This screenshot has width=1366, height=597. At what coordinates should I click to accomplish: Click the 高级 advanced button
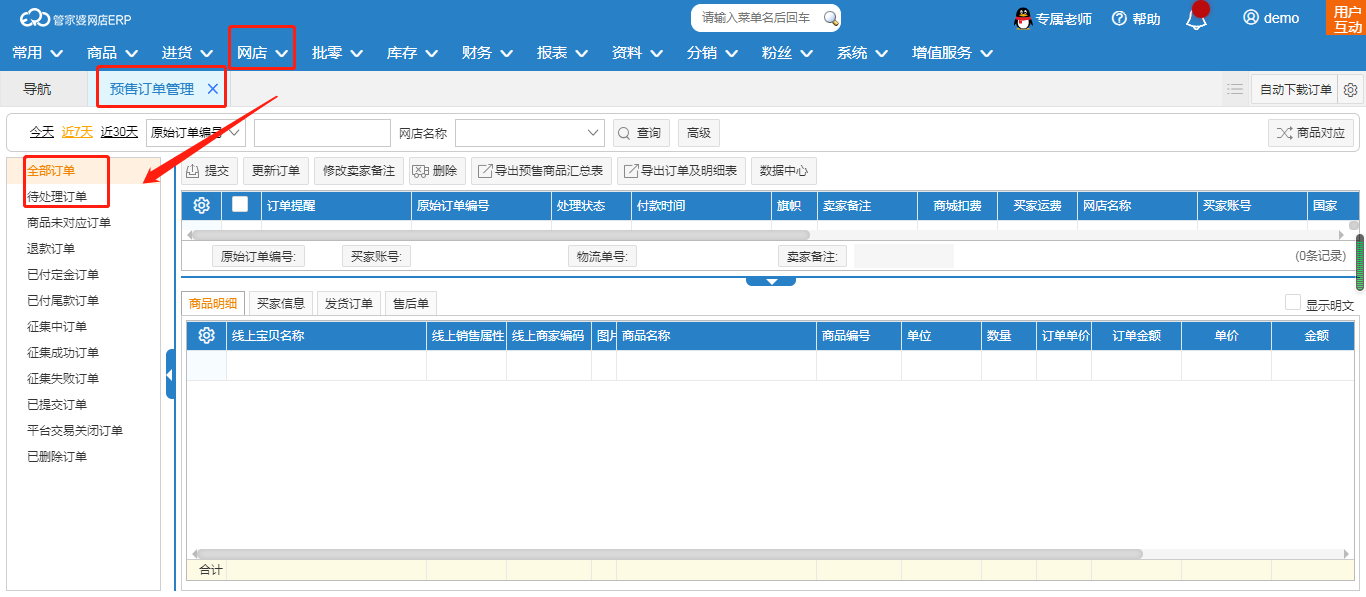click(x=699, y=132)
